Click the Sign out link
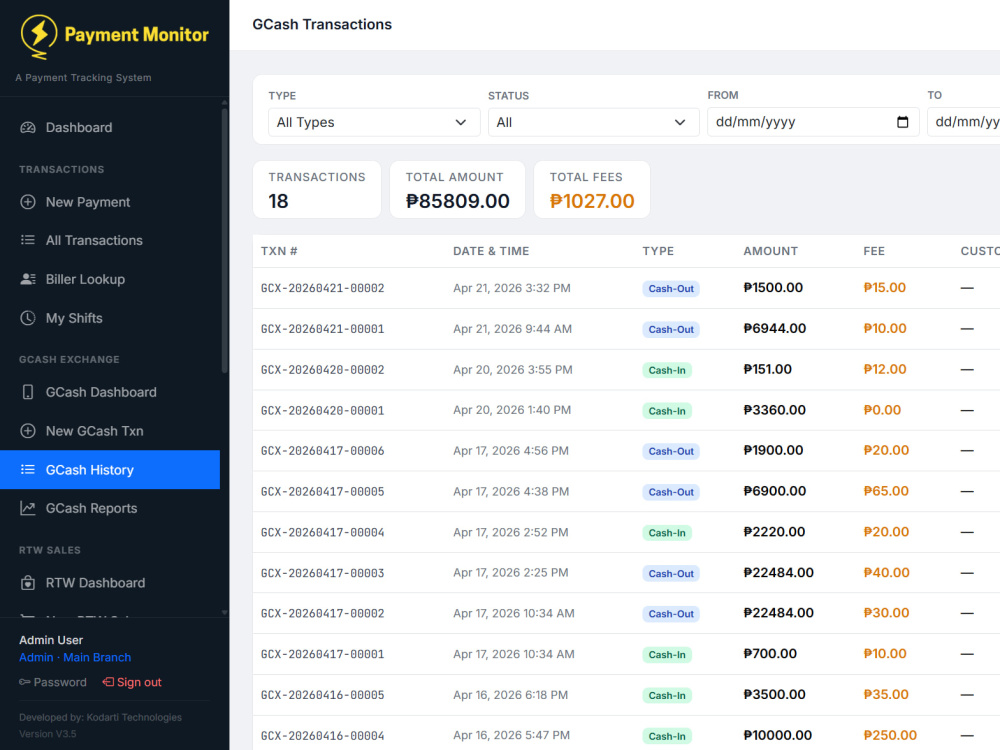1000x750 pixels. pos(132,682)
